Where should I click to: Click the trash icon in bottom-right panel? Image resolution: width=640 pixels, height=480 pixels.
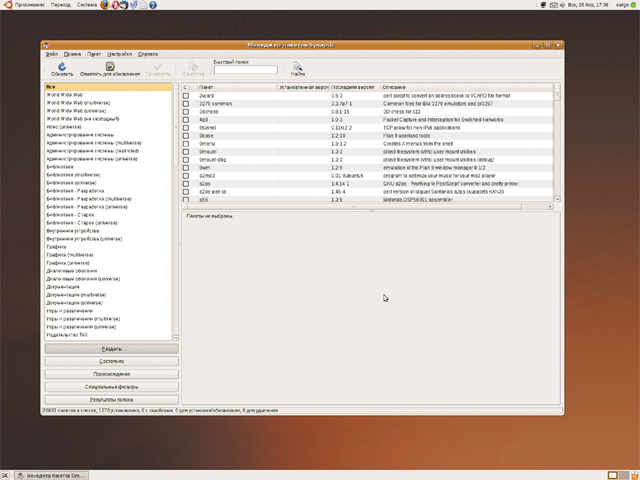pyautogui.click(x=634, y=475)
